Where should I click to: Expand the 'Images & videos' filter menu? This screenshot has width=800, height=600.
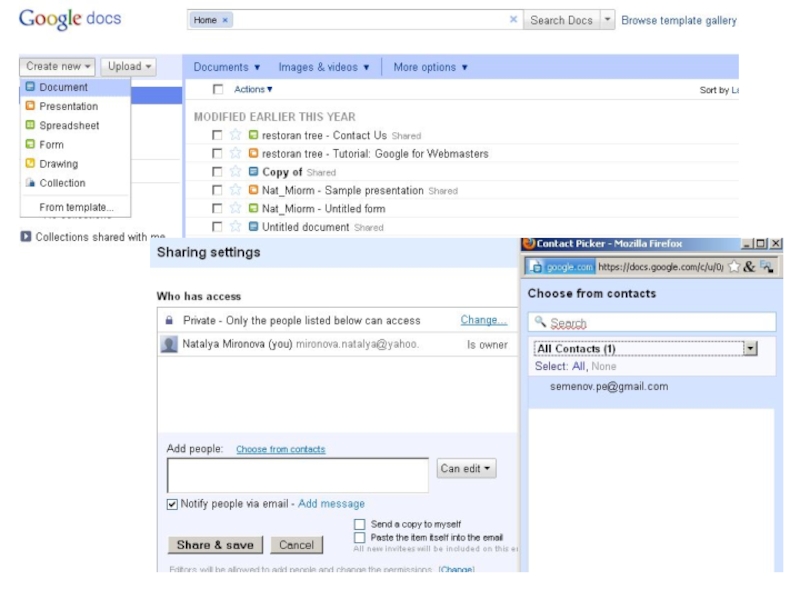pyautogui.click(x=323, y=67)
